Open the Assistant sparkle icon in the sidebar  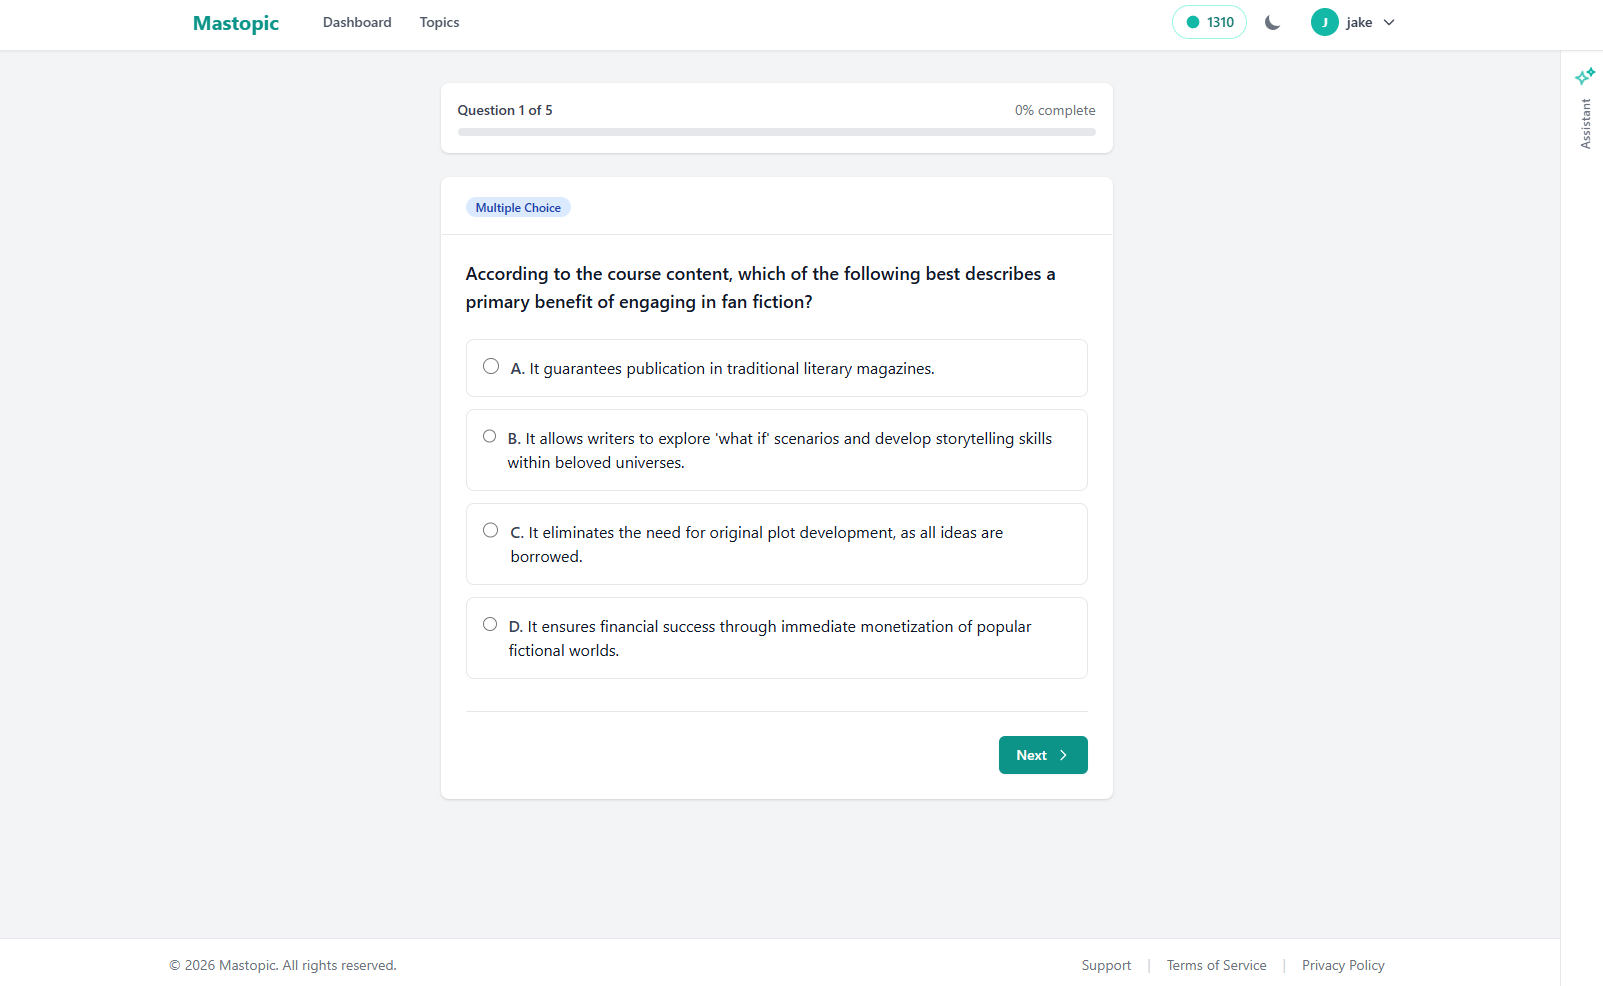[1585, 75]
